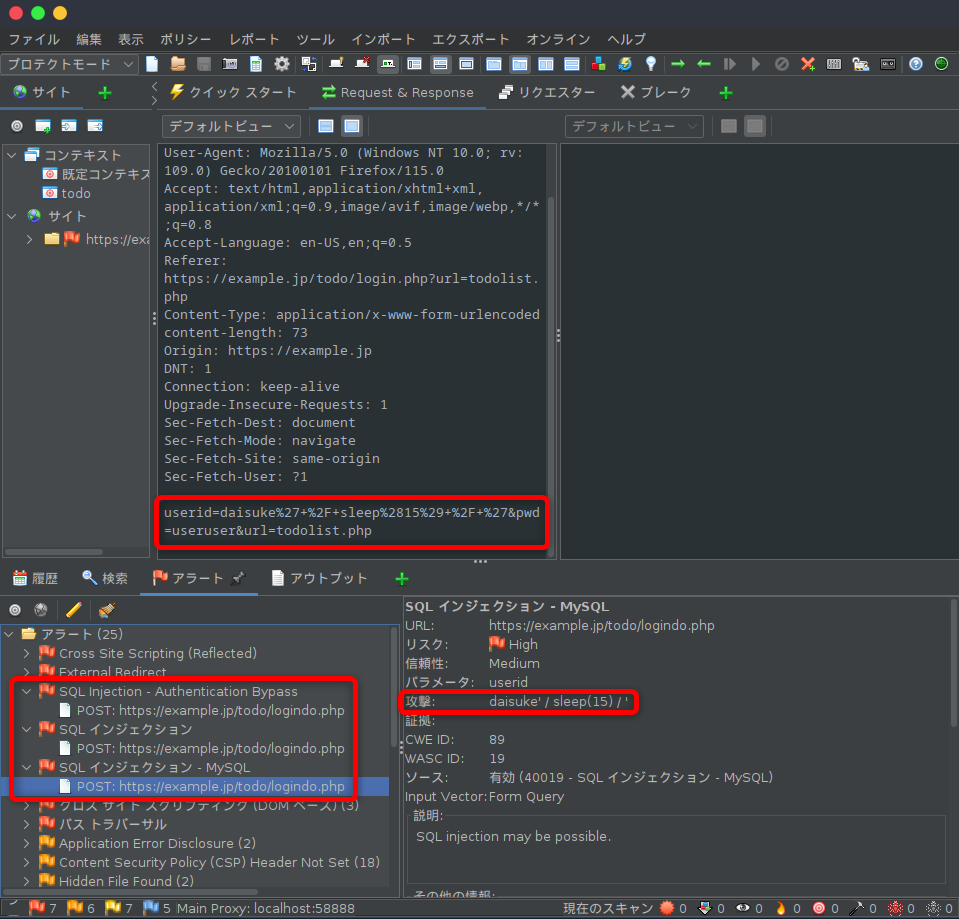The width and height of the screenshot is (959, 919).
Task: Open the プロテクトモード mode dropdown
Action: pyautogui.click(x=68, y=64)
